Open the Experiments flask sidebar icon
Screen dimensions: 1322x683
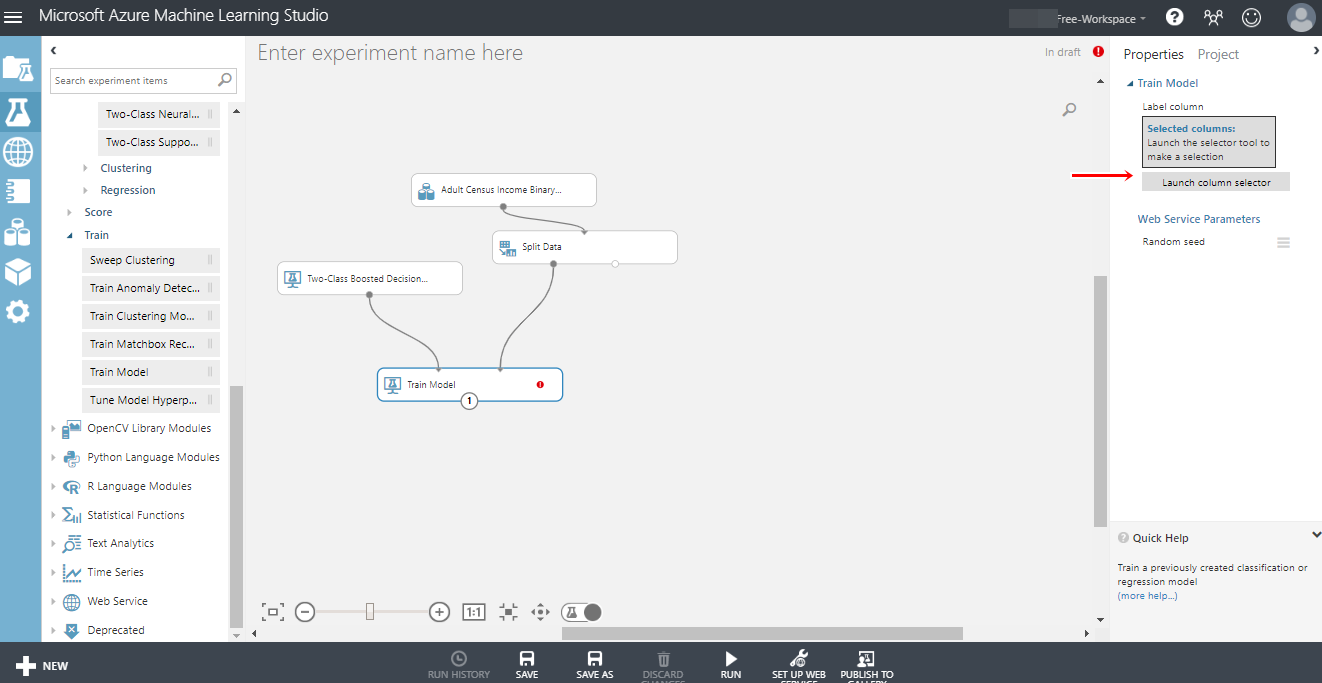(x=18, y=111)
